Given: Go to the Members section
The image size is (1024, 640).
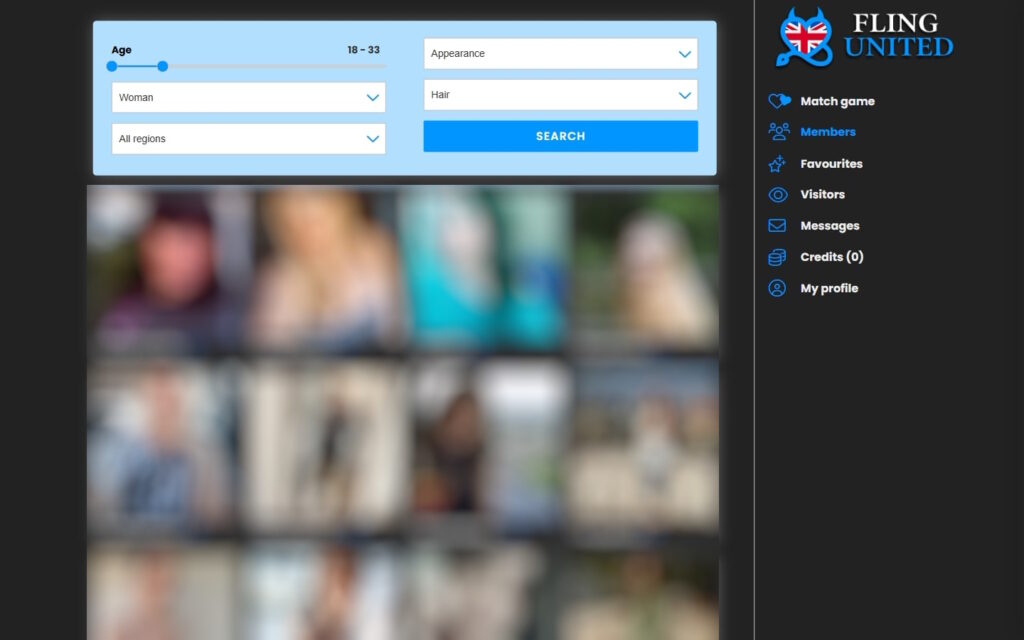Looking at the screenshot, I should point(827,132).
